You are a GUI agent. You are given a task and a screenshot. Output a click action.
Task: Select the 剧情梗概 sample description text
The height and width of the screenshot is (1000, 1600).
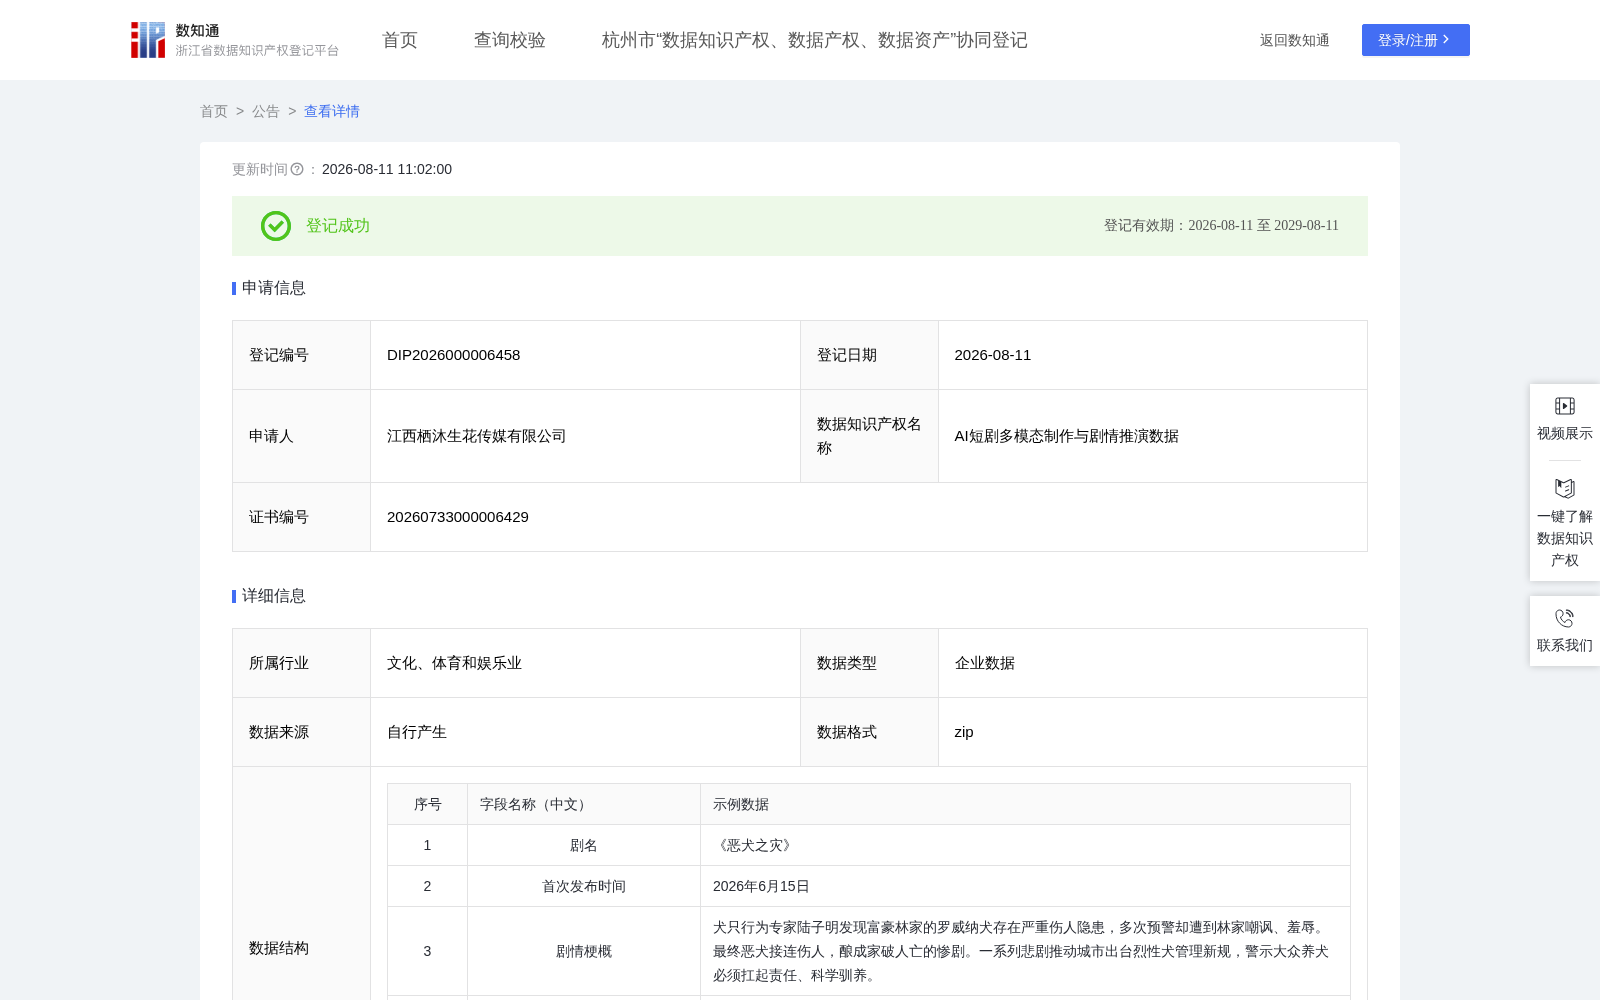[x=1021, y=951]
